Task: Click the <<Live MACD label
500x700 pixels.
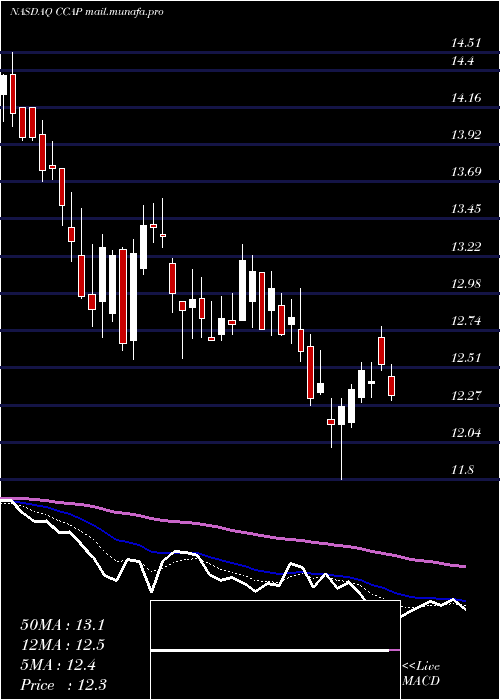Action: pyautogui.click(x=421, y=674)
